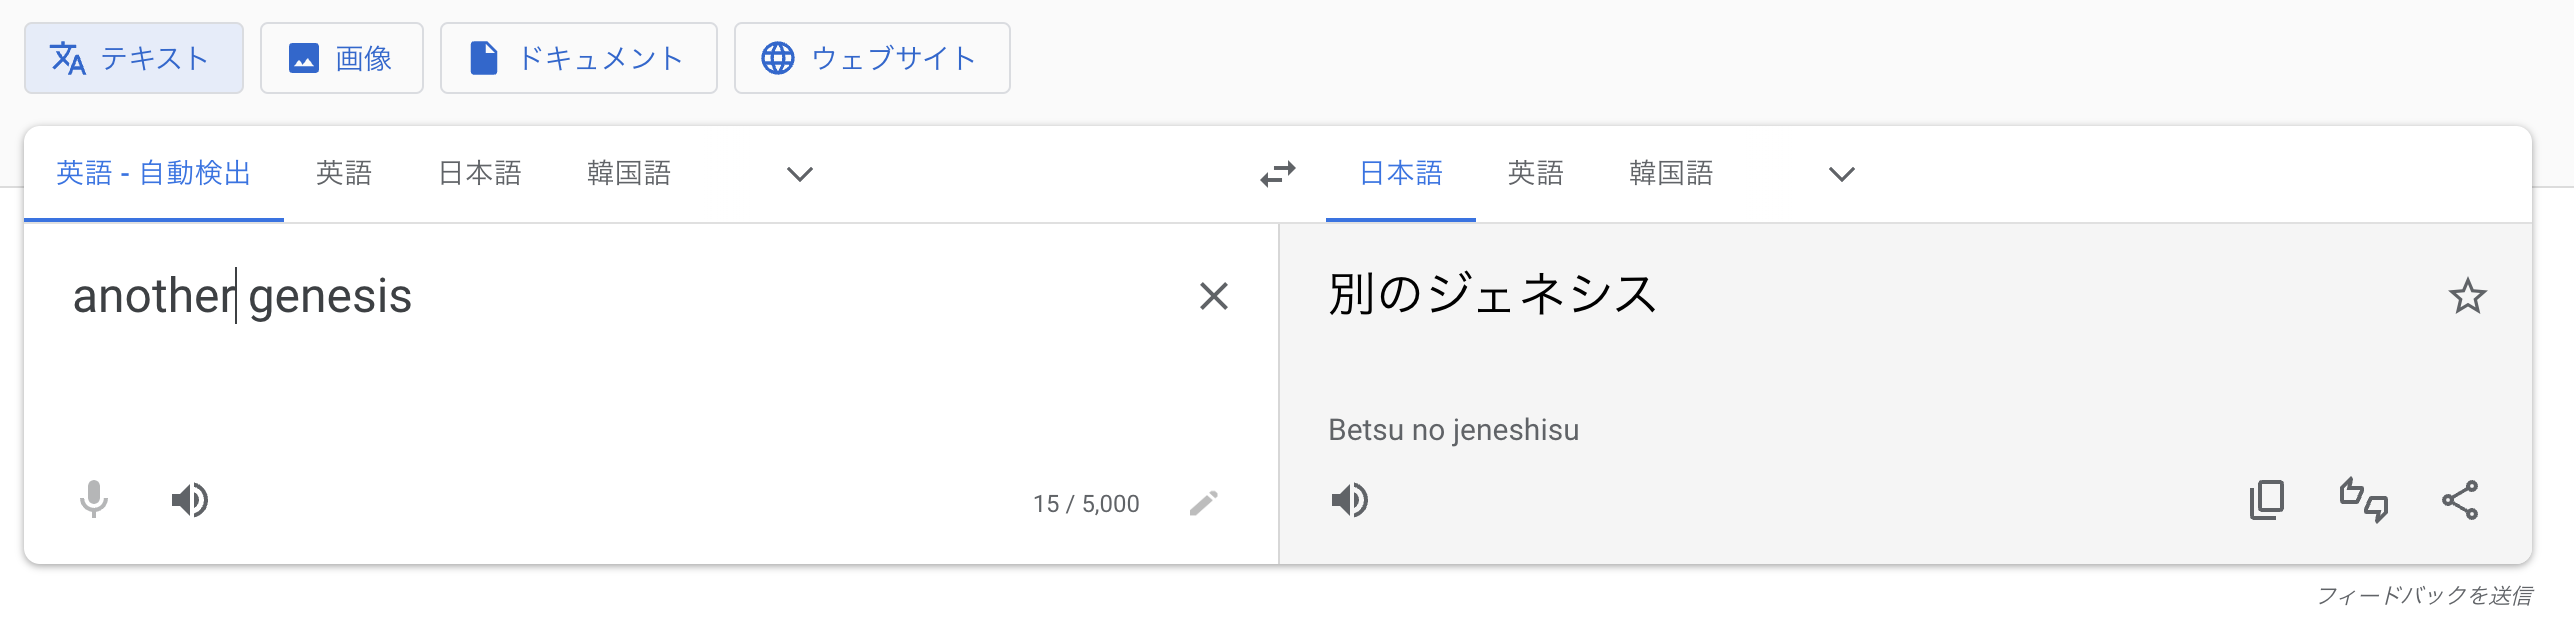Screen dimensions: 2574x628
Task: Choose 韓国語 as the target language
Action: [1670, 173]
